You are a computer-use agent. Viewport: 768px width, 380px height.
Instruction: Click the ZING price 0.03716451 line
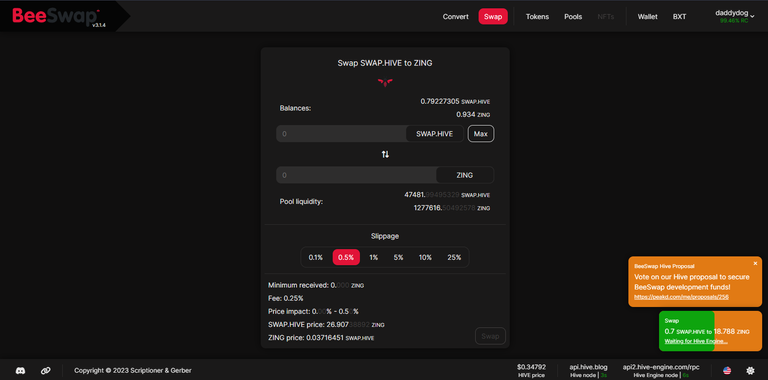[321, 338]
